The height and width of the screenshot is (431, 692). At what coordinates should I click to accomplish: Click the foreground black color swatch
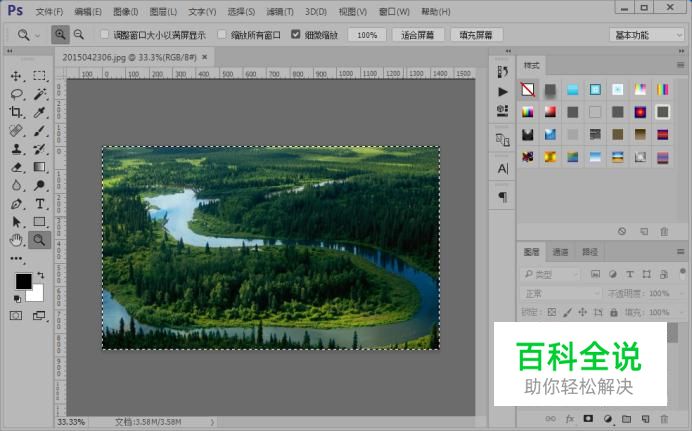(23, 281)
